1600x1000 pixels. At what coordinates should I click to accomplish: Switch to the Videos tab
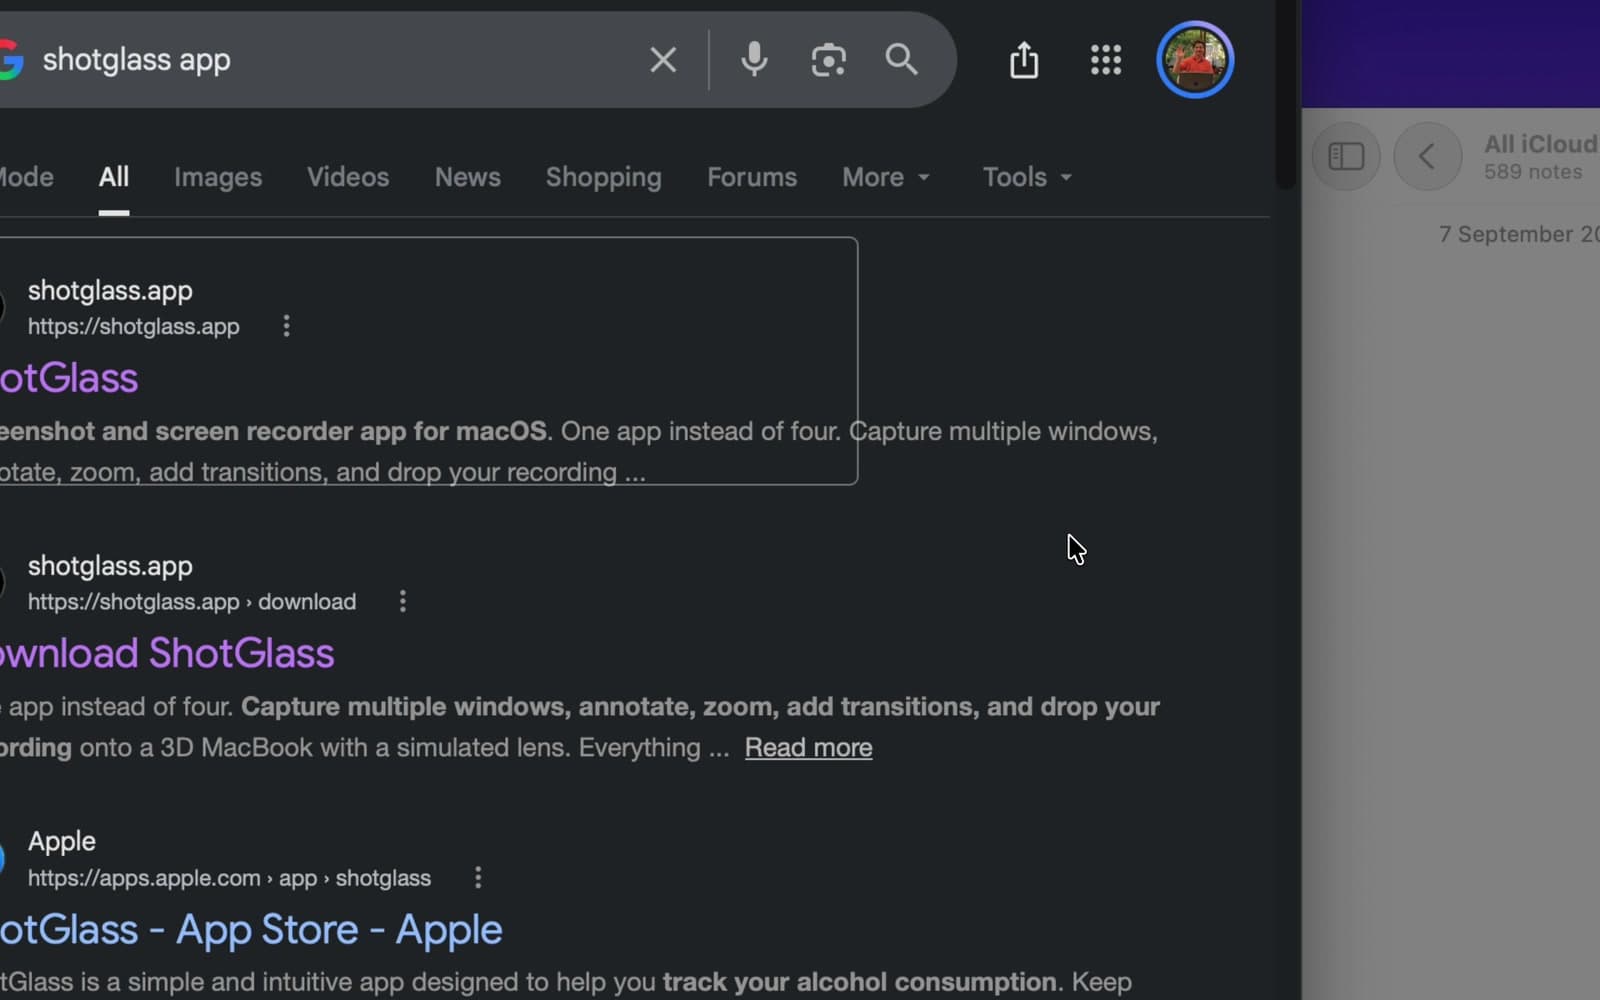click(348, 177)
